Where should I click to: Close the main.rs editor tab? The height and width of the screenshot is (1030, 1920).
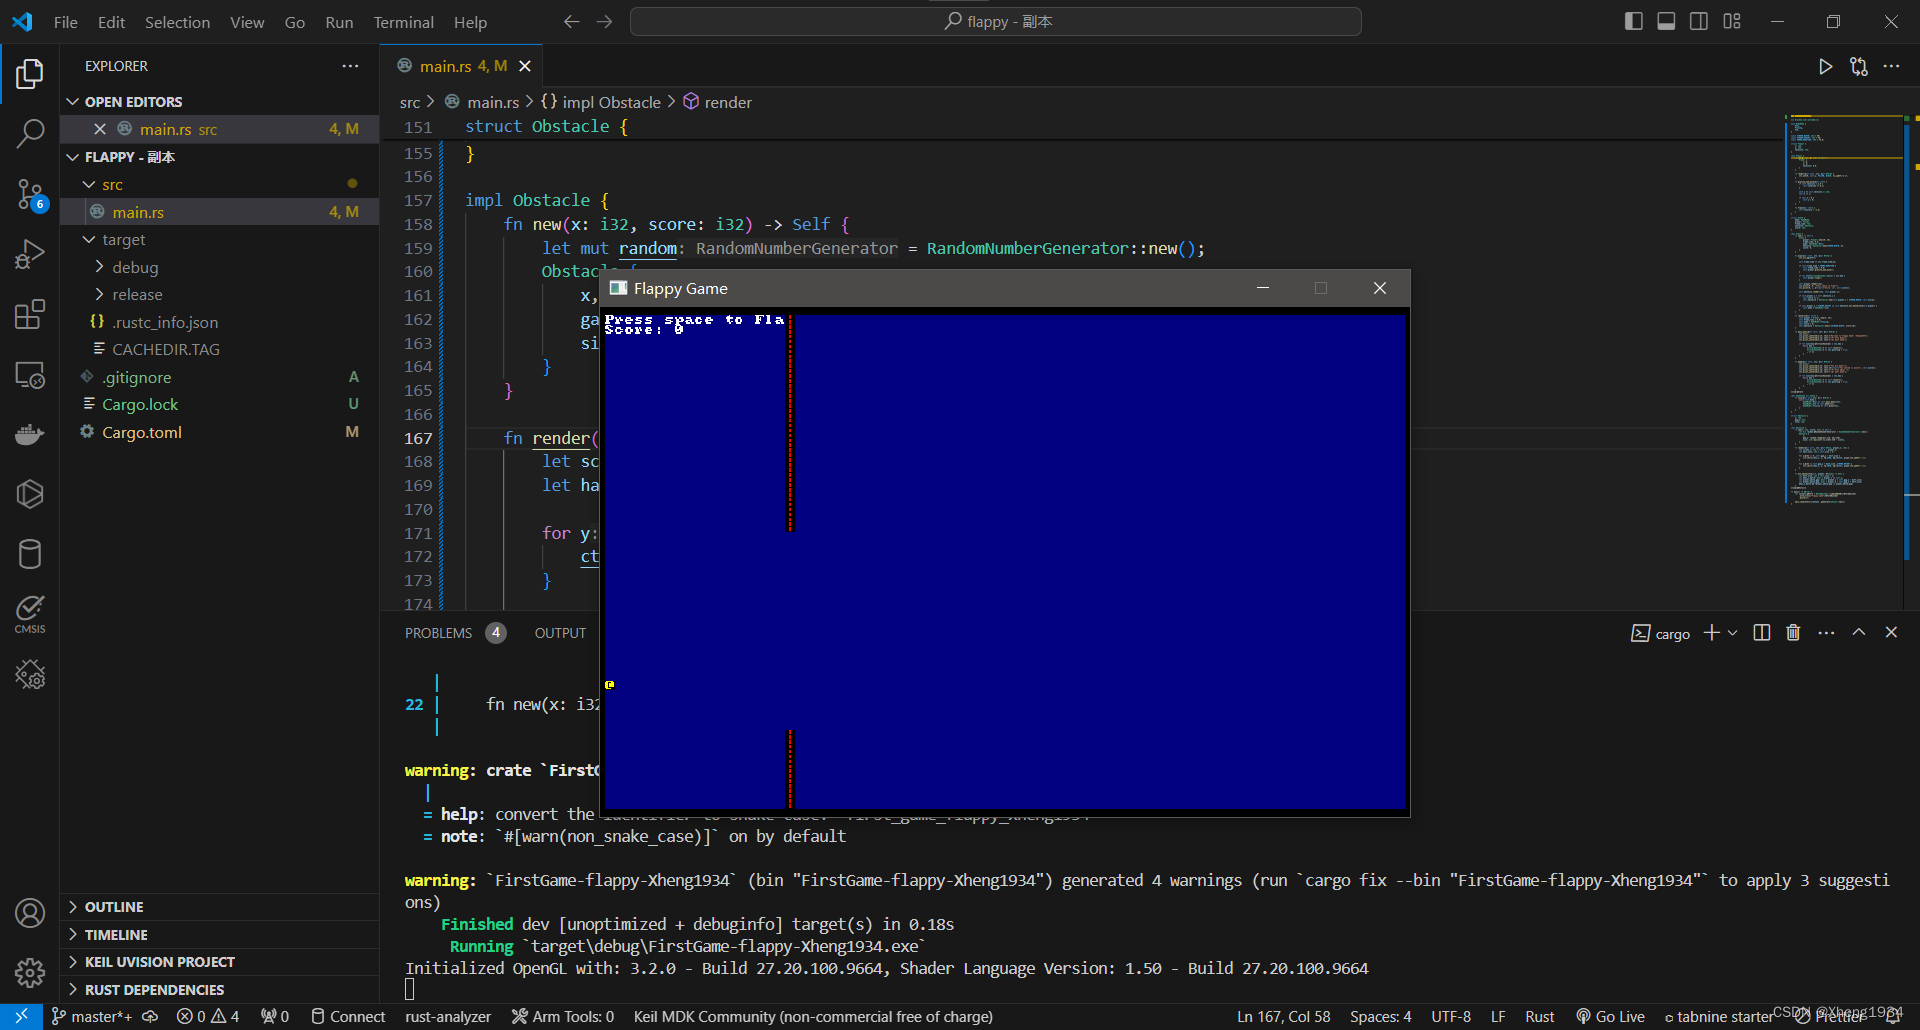click(525, 66)
